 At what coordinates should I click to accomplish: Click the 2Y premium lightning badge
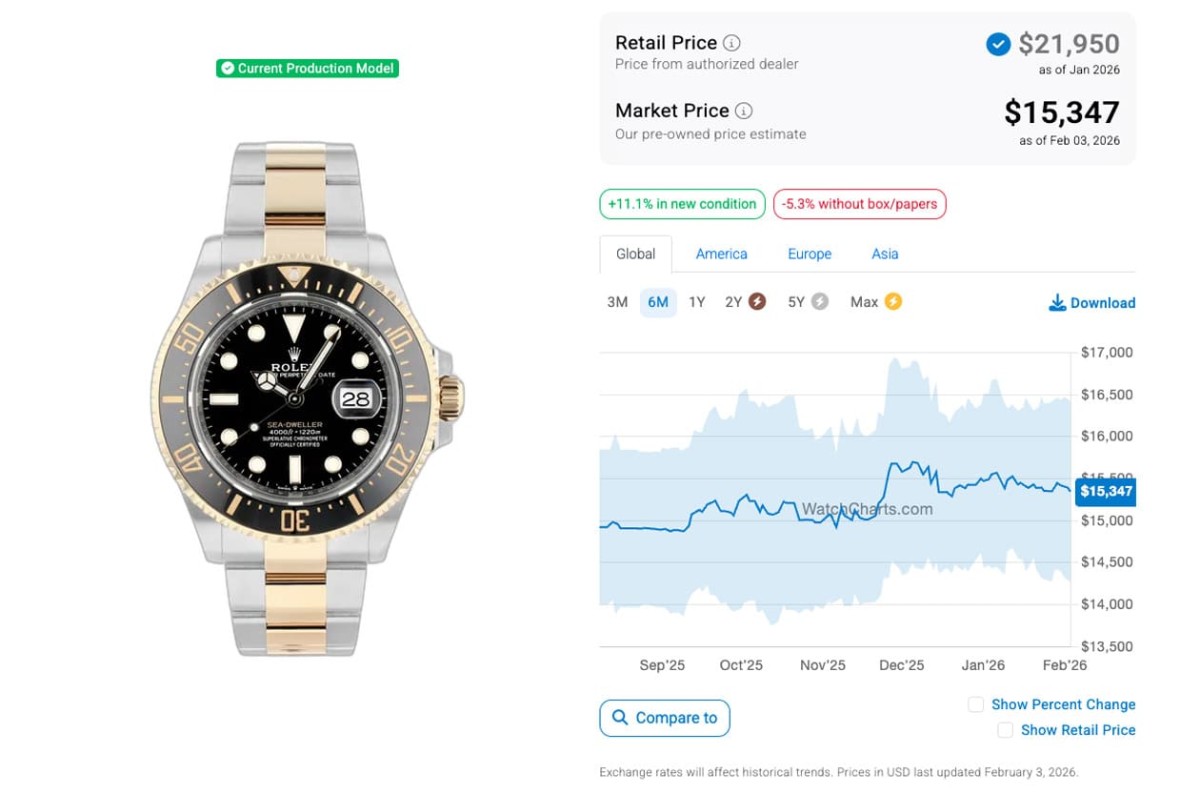[x=757, y=302]
